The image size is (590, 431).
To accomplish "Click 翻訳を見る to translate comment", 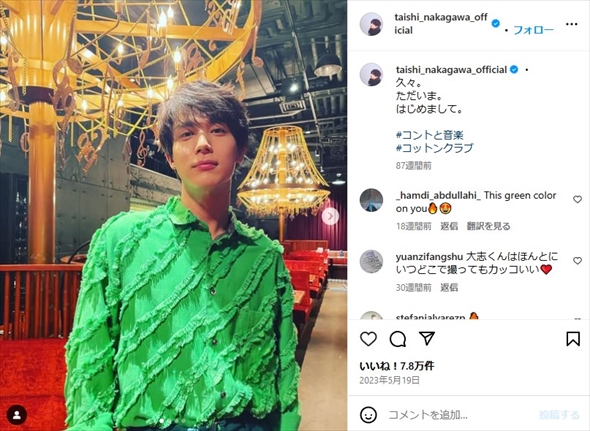I will click(488, 226).
